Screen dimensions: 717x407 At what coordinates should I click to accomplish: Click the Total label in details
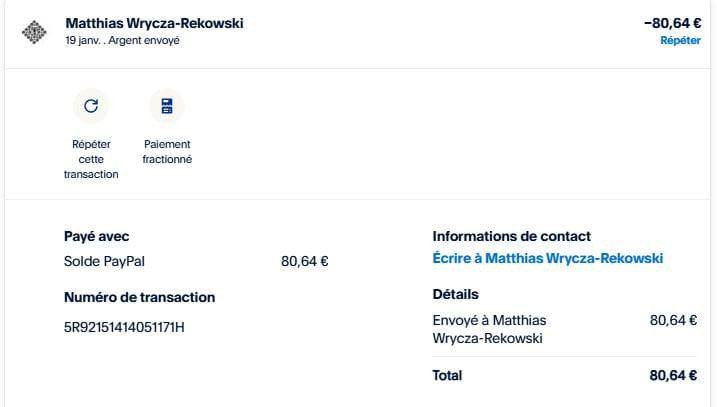click(447, 376)
